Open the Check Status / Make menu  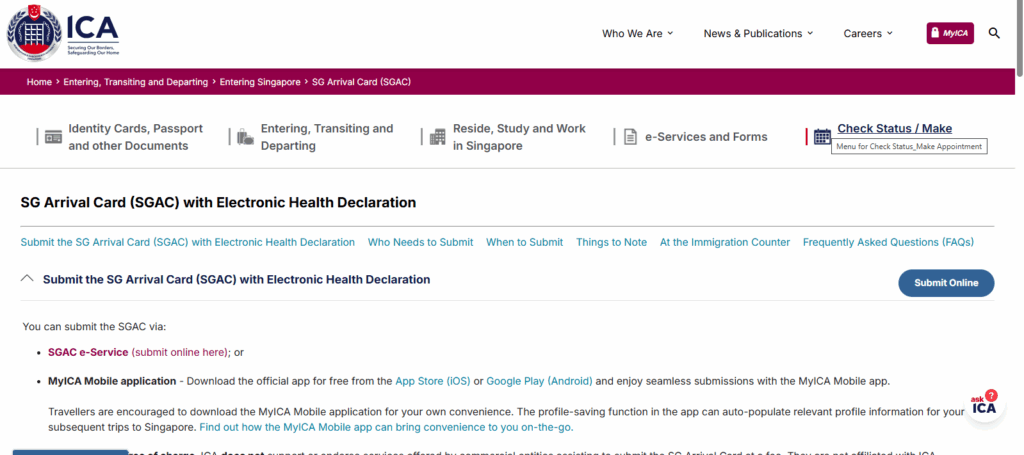pyautogui.click(x=894, y=128)
